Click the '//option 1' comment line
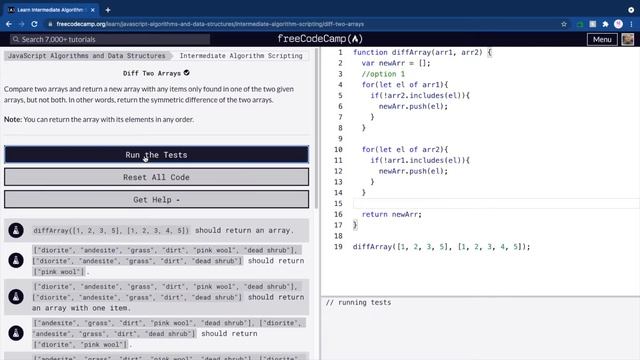This screenshot has height=360, width=640. [383, 74]
